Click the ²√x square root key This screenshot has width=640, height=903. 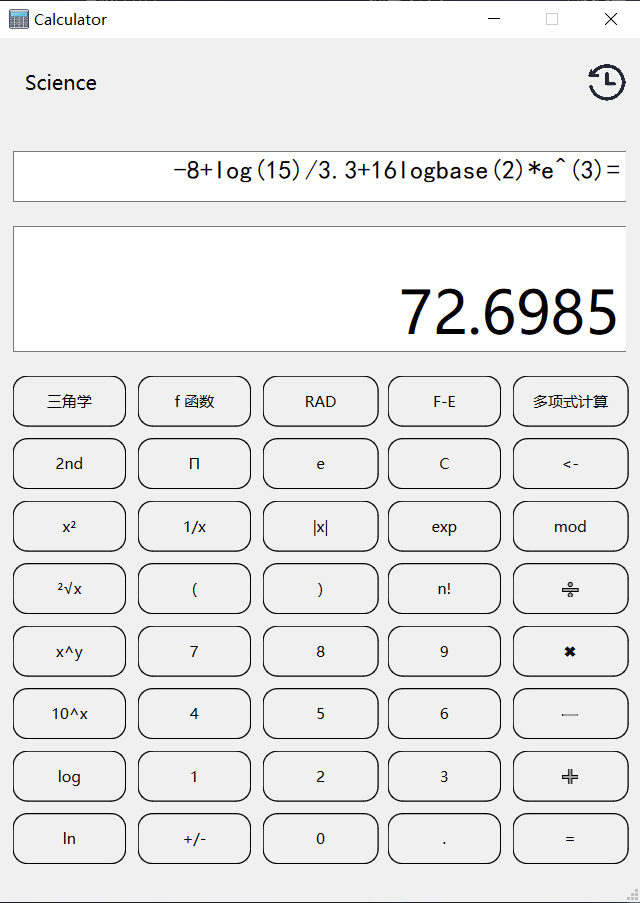69,589
